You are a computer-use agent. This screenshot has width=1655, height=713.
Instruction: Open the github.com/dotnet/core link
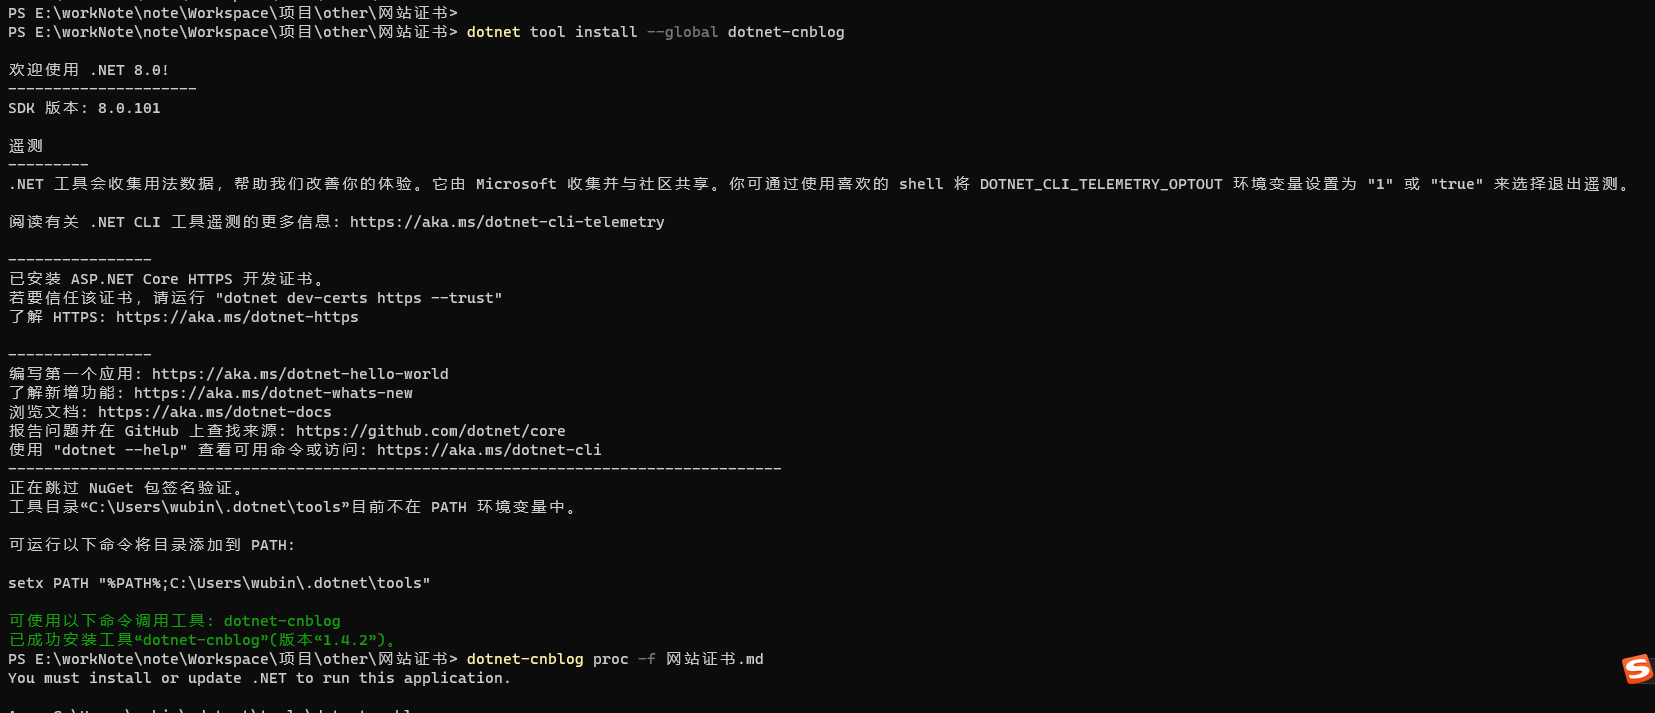click(431, 431)
